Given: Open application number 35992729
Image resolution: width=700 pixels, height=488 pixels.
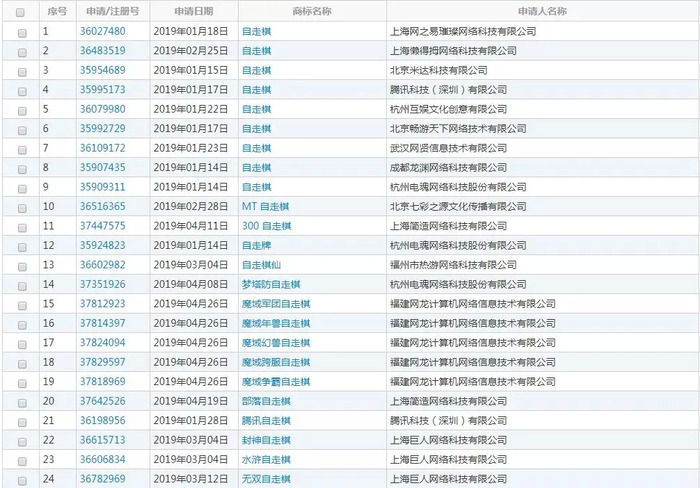Looking at the screenshot, I should click(103, 129).
